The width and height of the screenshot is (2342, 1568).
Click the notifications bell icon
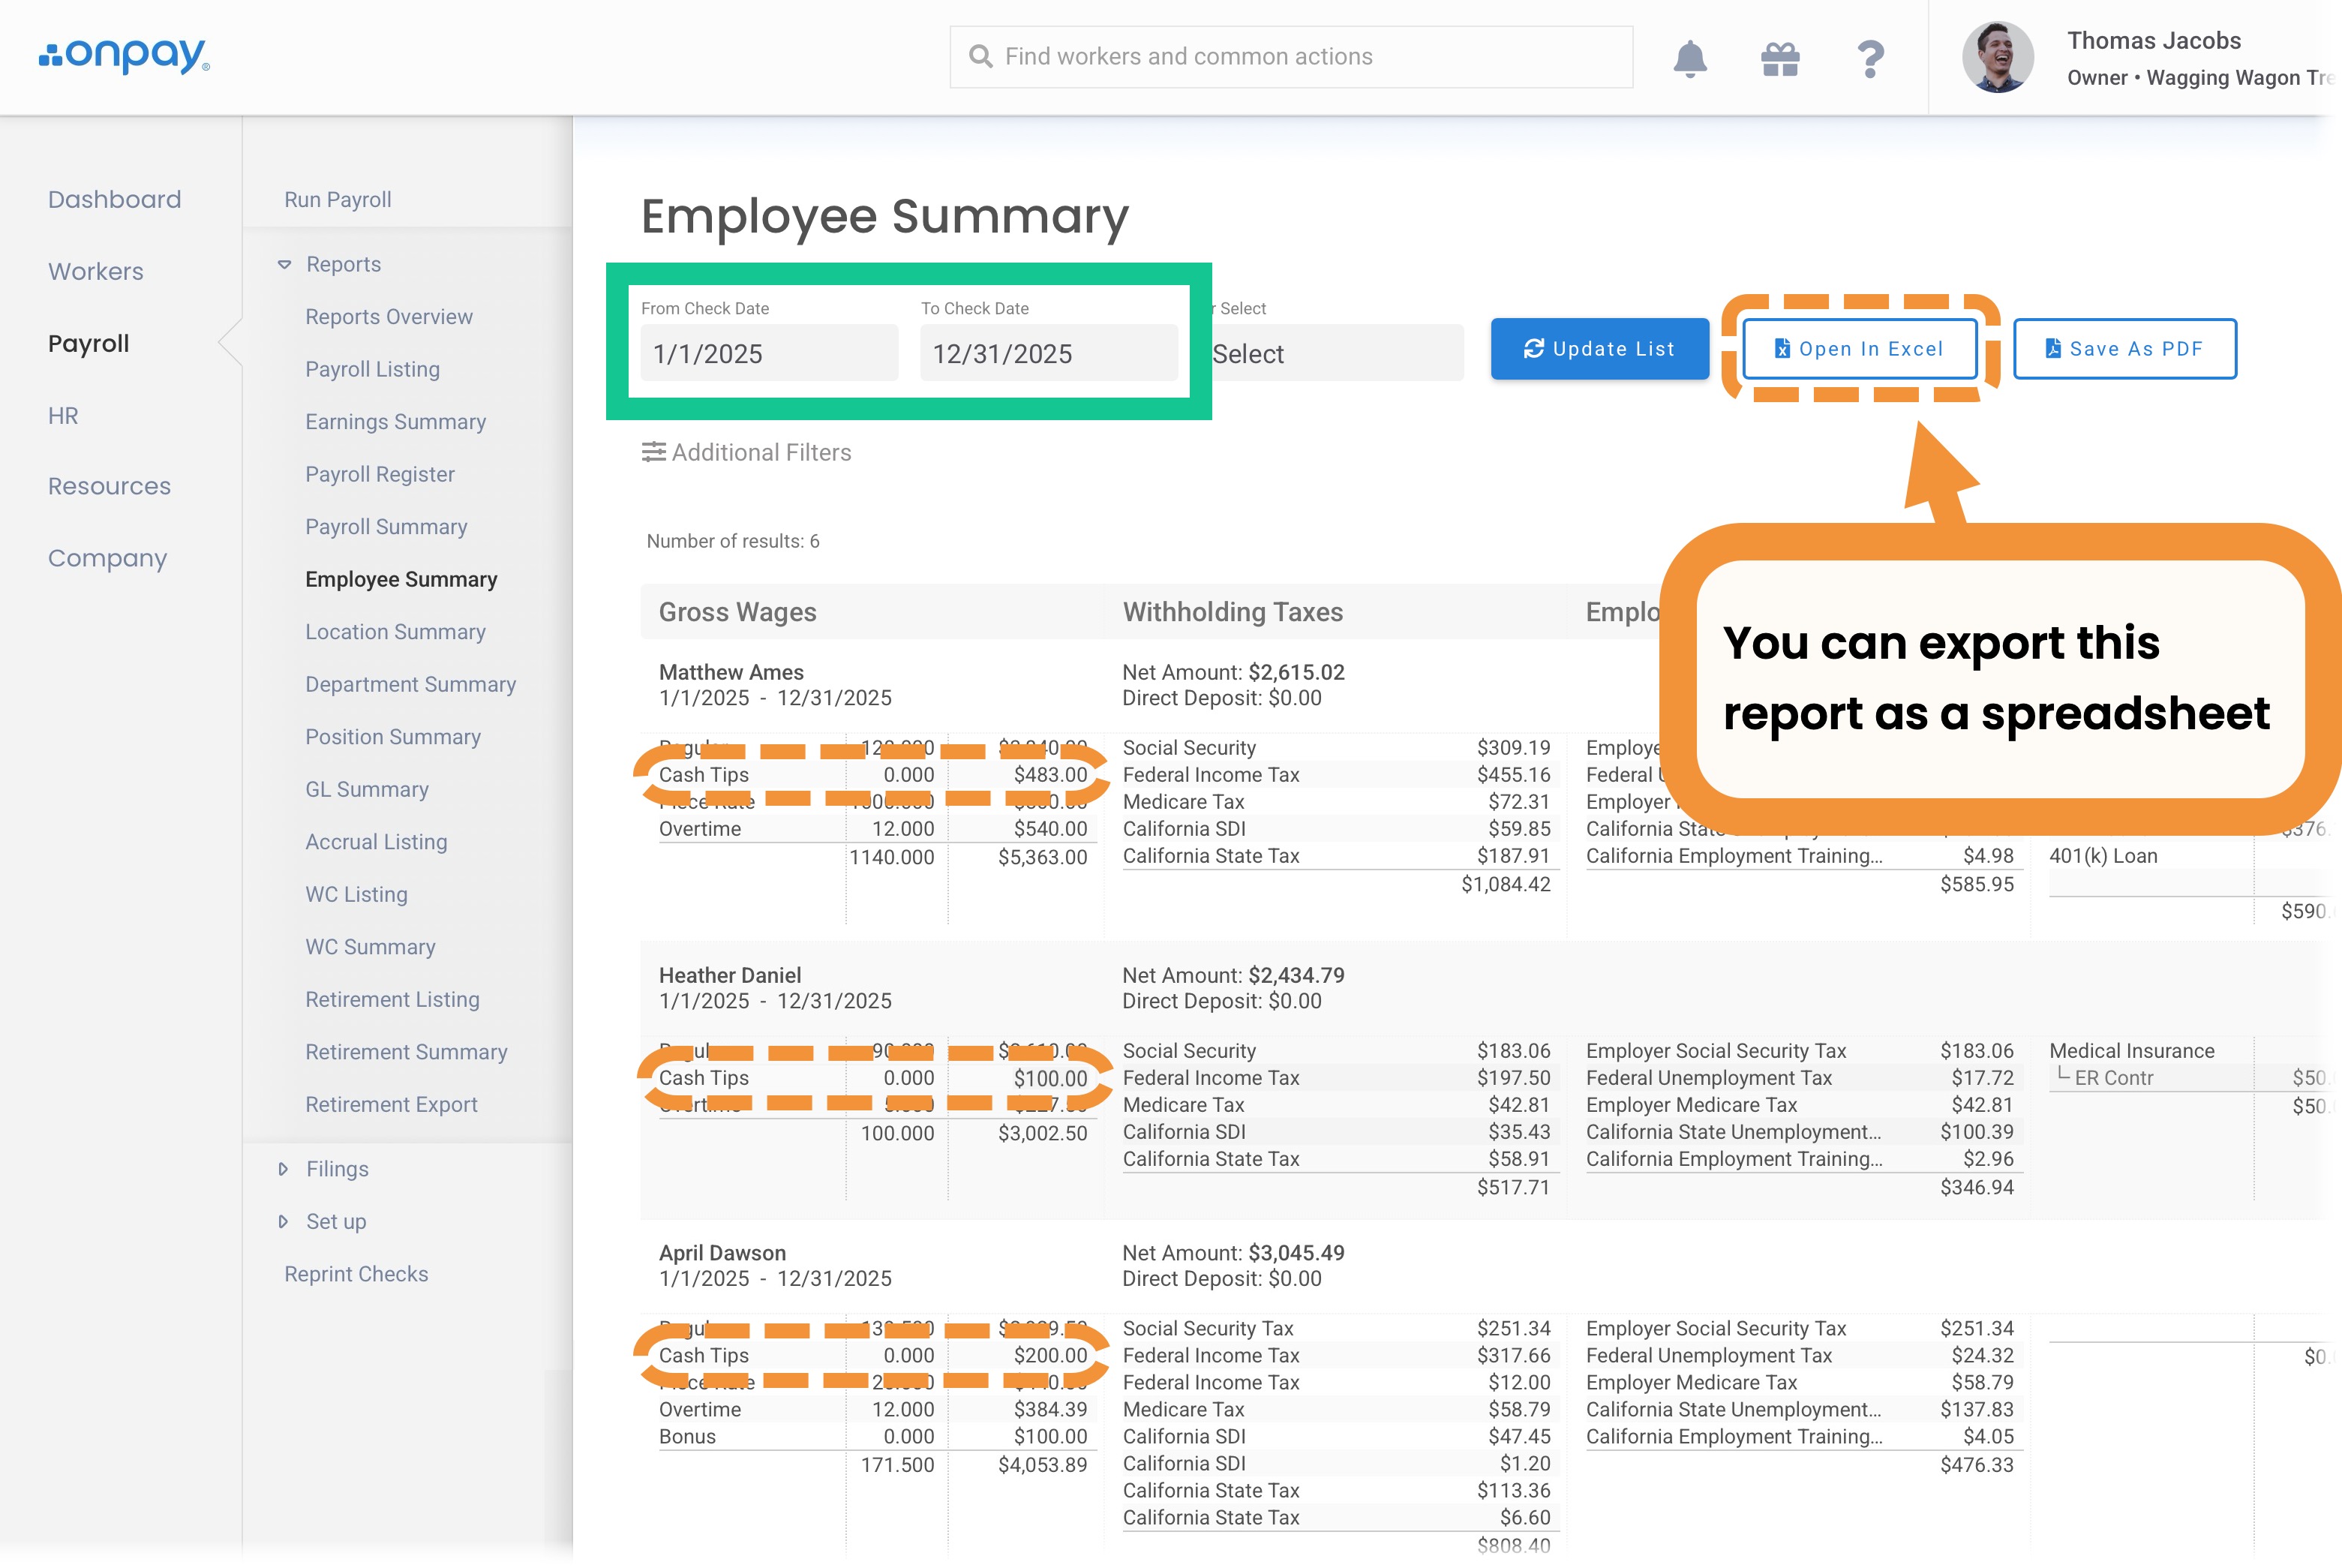1689,58
